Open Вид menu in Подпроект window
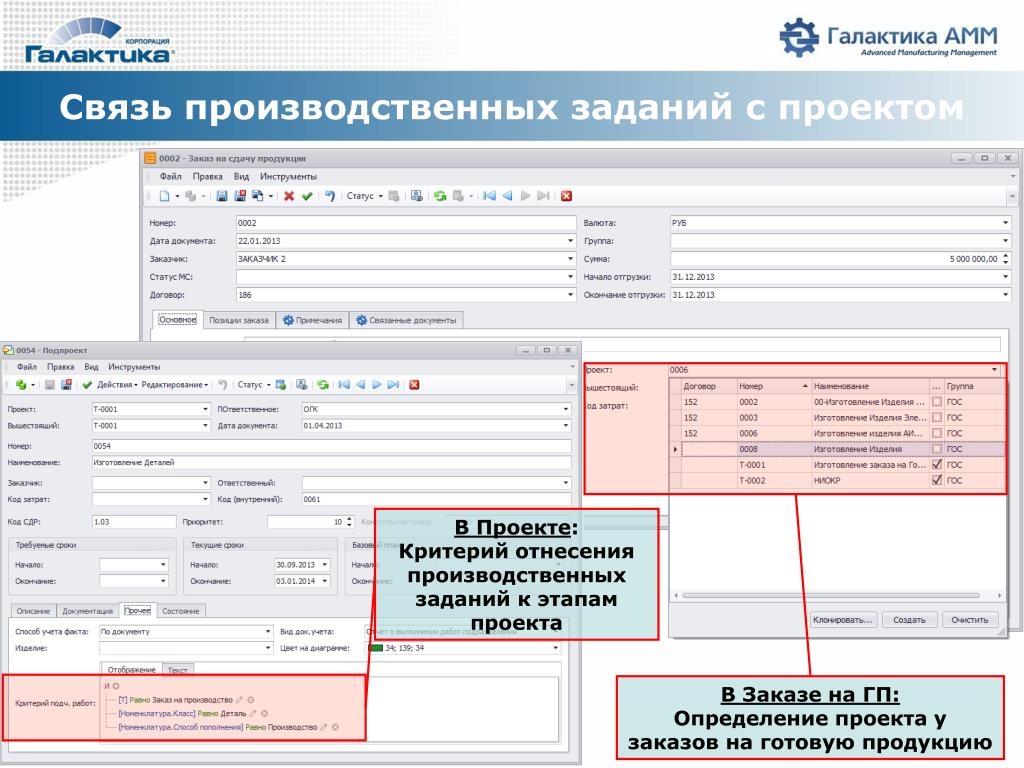 point(91,367)
